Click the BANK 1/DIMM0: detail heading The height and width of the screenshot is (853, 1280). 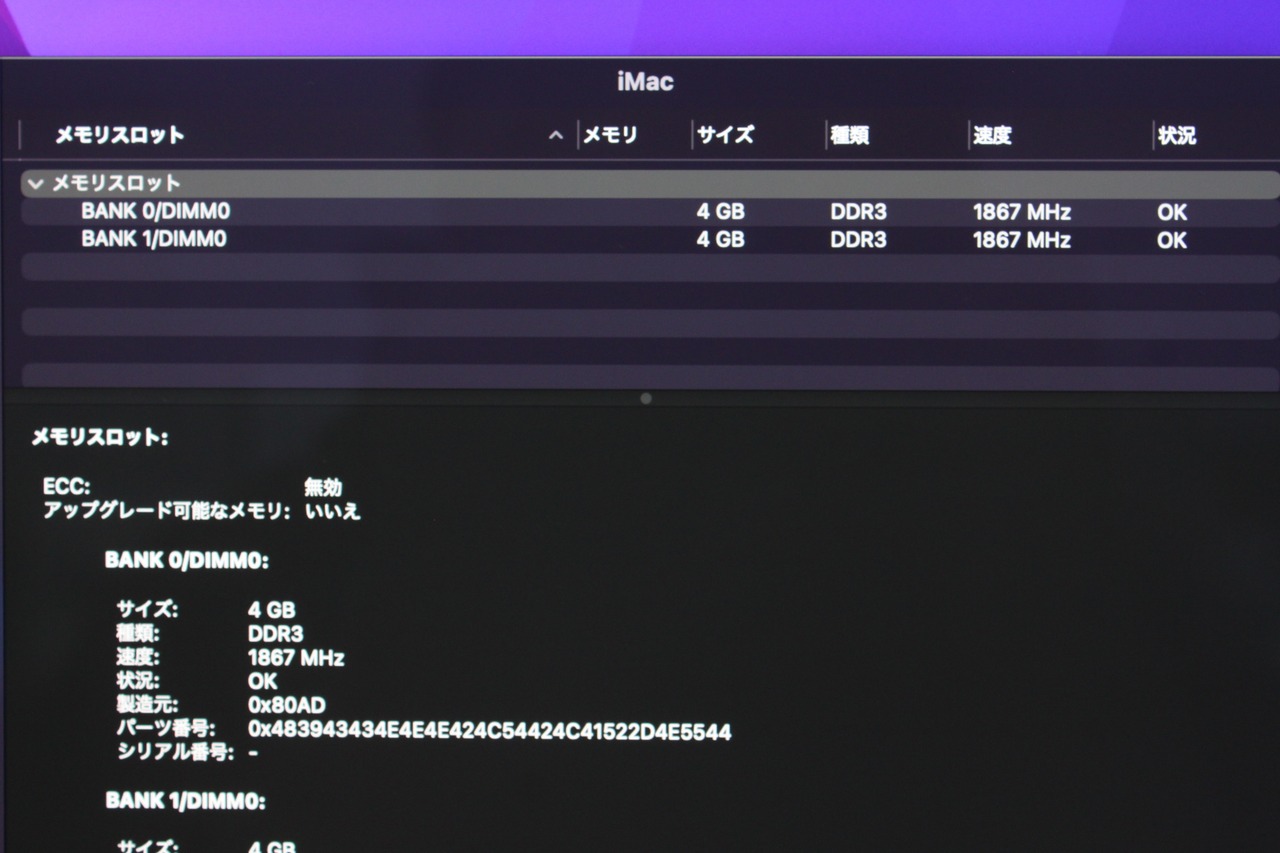(x=186, y=801)
